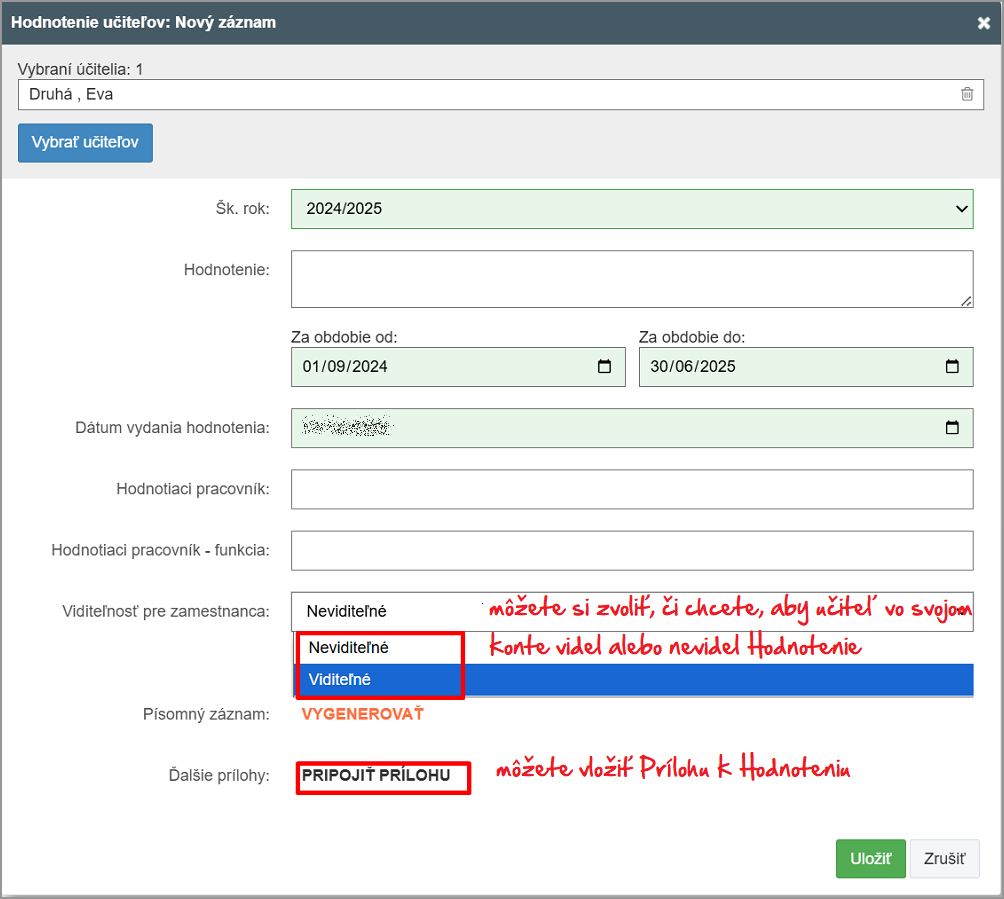Select Neviditeľné option in list
1004x899 pixels.
coord(349,648)
